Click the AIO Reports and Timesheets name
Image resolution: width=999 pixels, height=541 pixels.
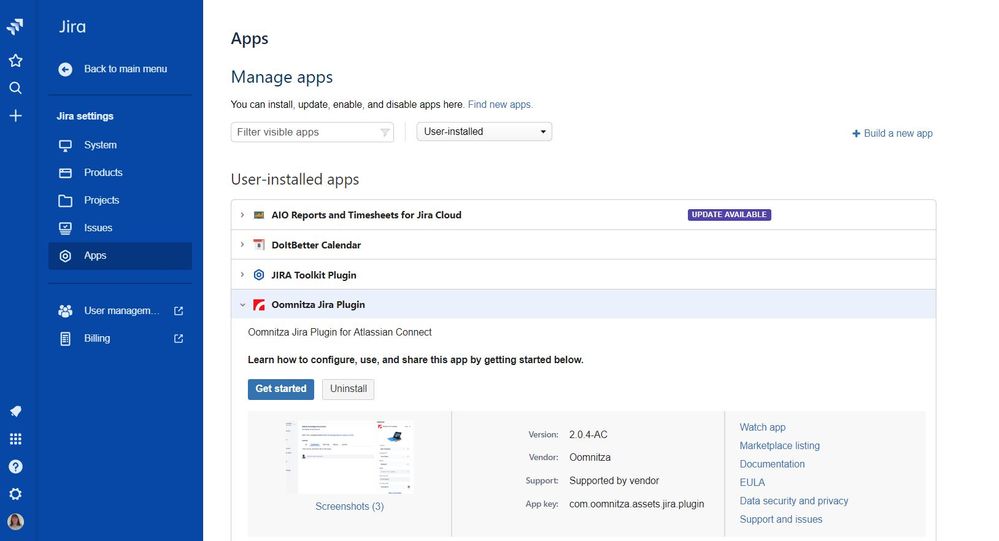click(366, 215)
